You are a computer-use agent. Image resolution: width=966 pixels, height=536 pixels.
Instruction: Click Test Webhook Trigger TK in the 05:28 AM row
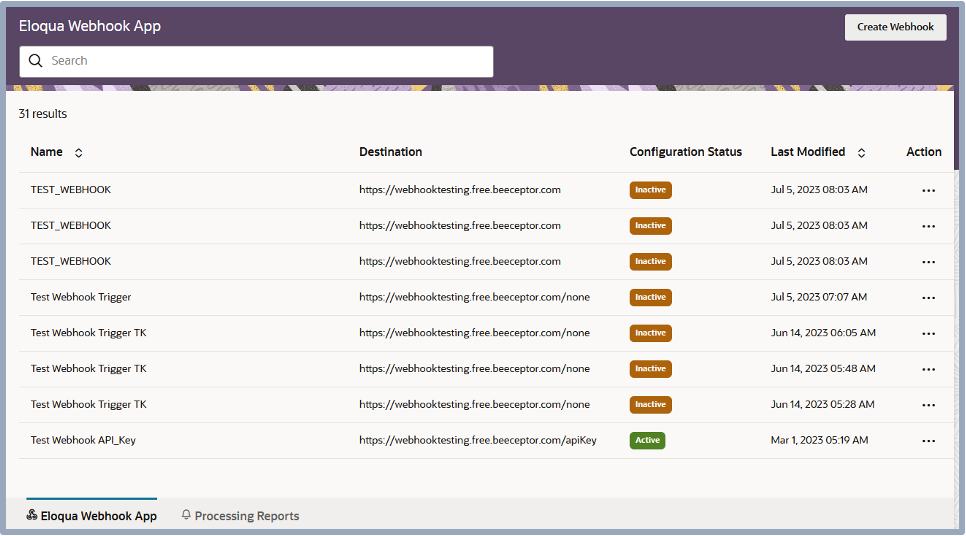coord(89,404)
